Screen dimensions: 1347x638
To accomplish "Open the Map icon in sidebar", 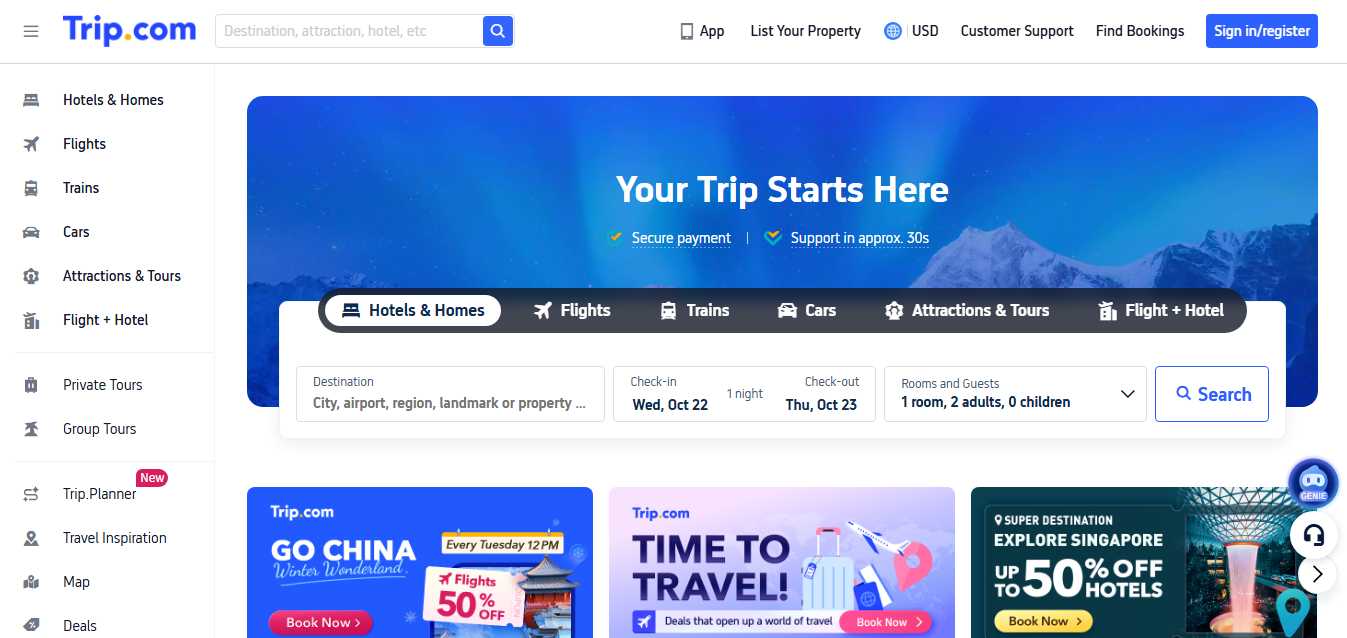I will click(31, 582).
